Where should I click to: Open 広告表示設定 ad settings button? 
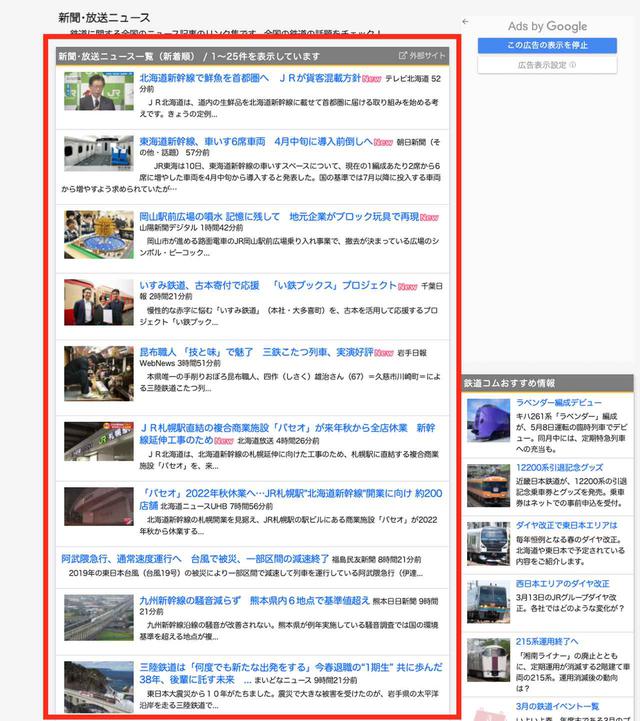pos(547,65)
